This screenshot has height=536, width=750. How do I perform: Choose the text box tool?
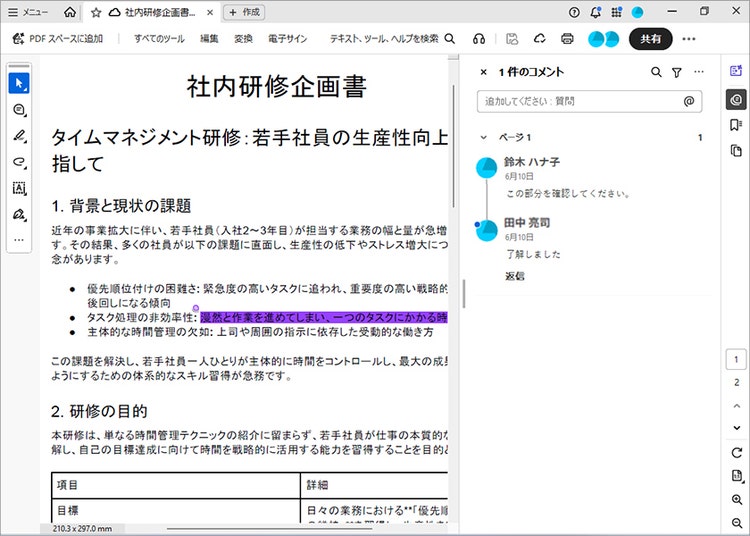point(19,188)
